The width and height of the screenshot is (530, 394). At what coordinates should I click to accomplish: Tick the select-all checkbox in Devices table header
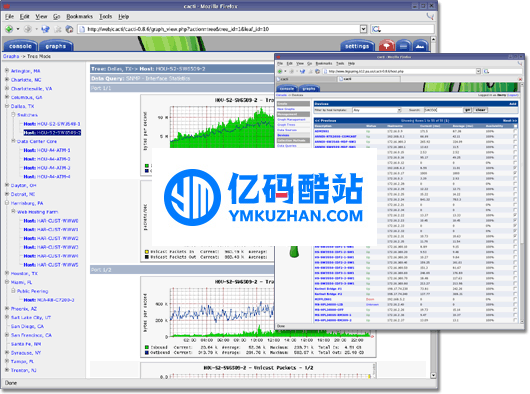[515, 126]
